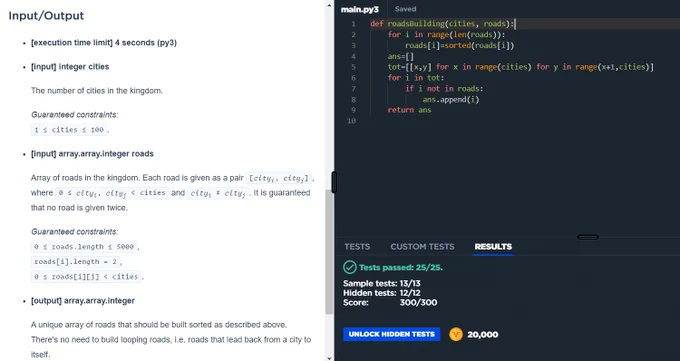Image resolution: width=680 pixels, height=361 pixels.
Task: Click 'The number of cities in the kingdom.' text
Action: click(x=97, y=91)
